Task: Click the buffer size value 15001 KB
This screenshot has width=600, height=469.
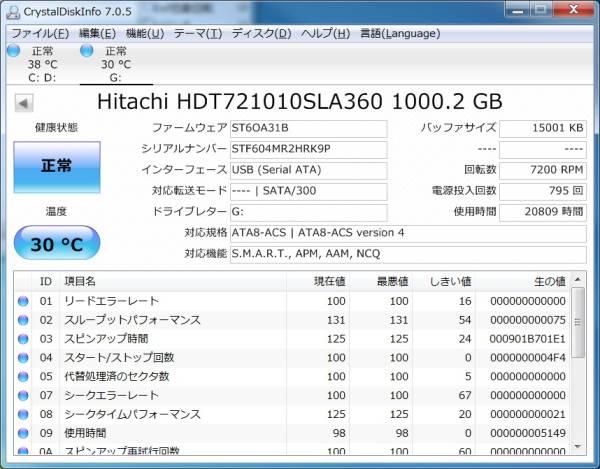Action: (543, 129)
